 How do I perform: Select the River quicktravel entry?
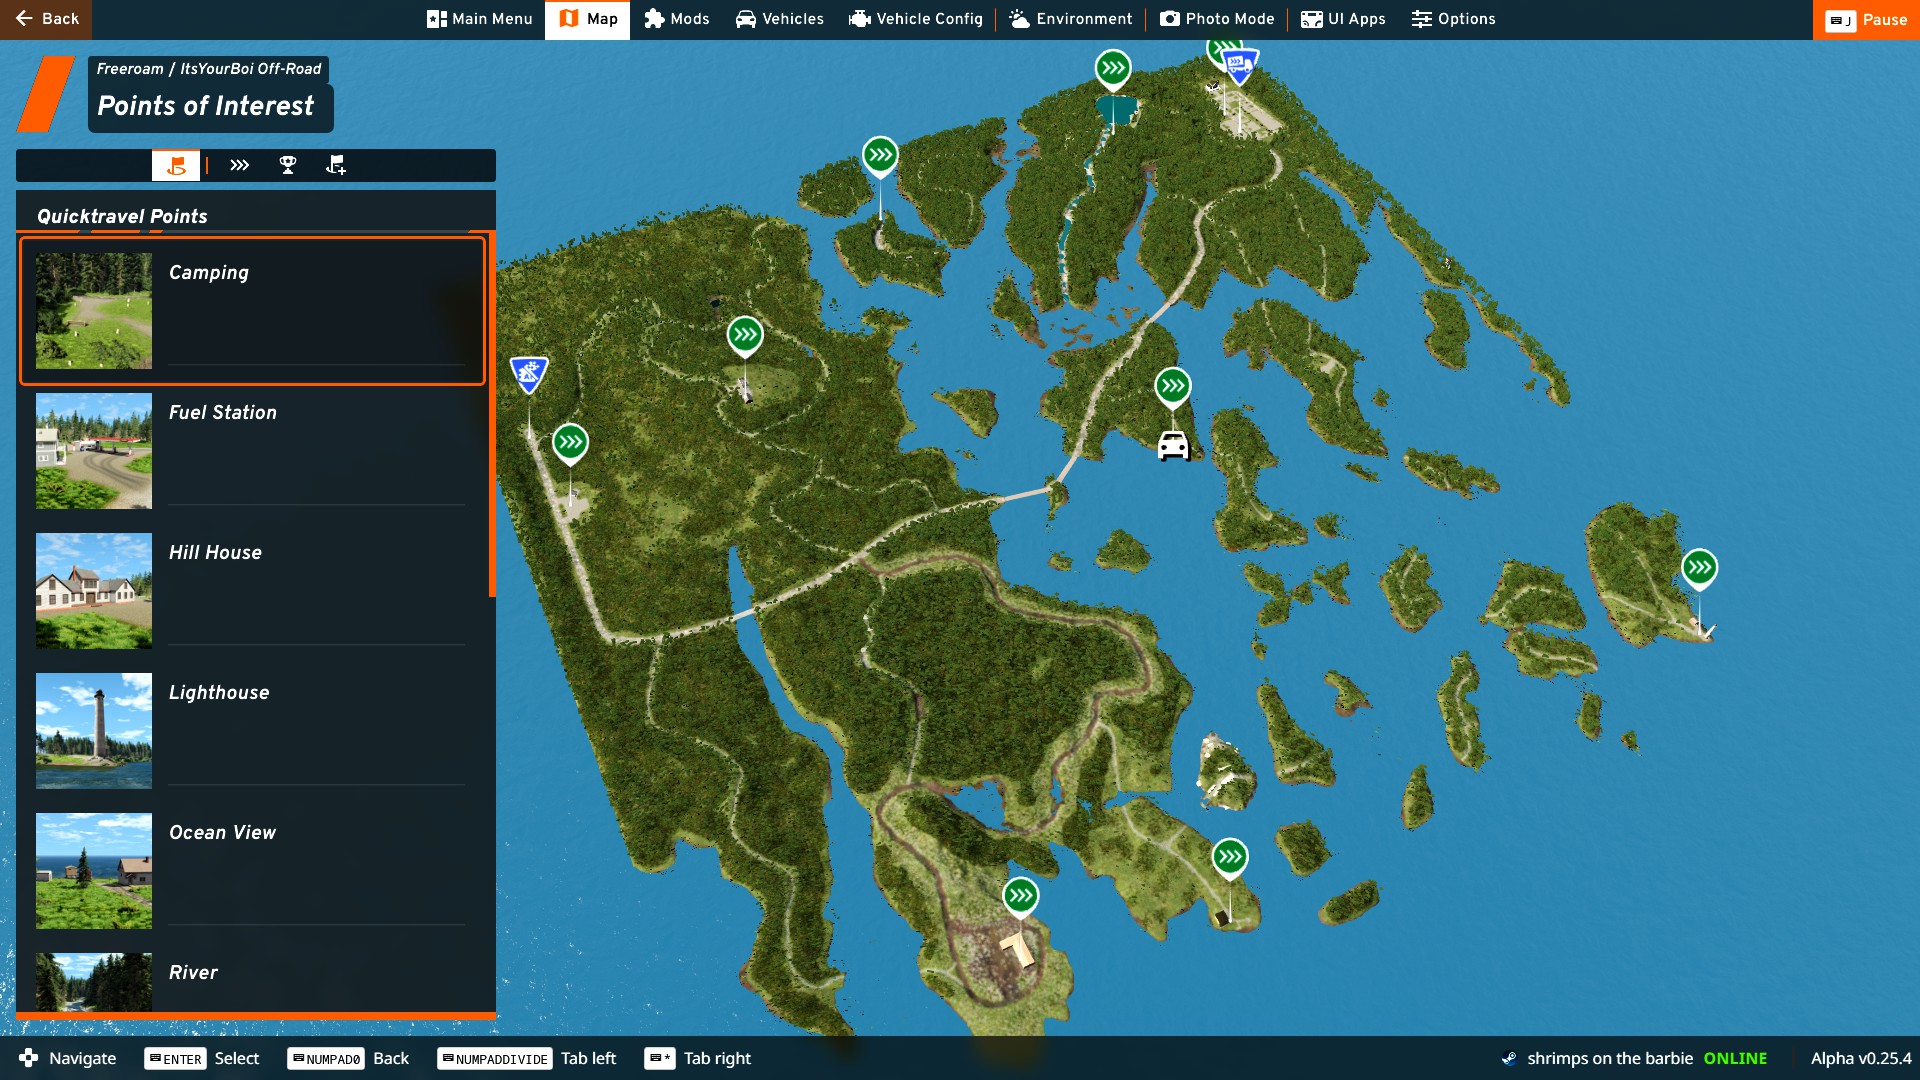pos(252,980)
